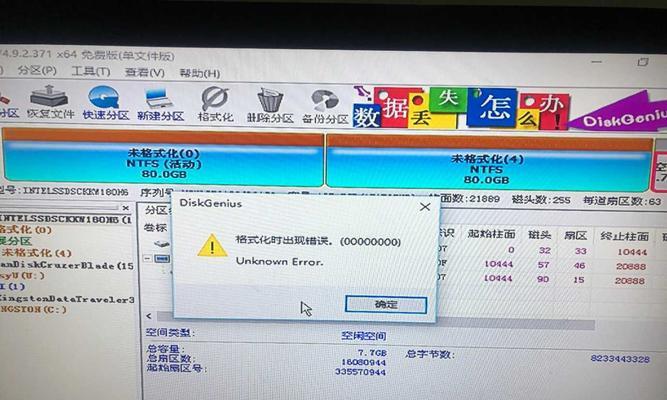
Task: Click the 恢复文件 toolbar icon
Action: pyautogui.click(x=50, y=102)
